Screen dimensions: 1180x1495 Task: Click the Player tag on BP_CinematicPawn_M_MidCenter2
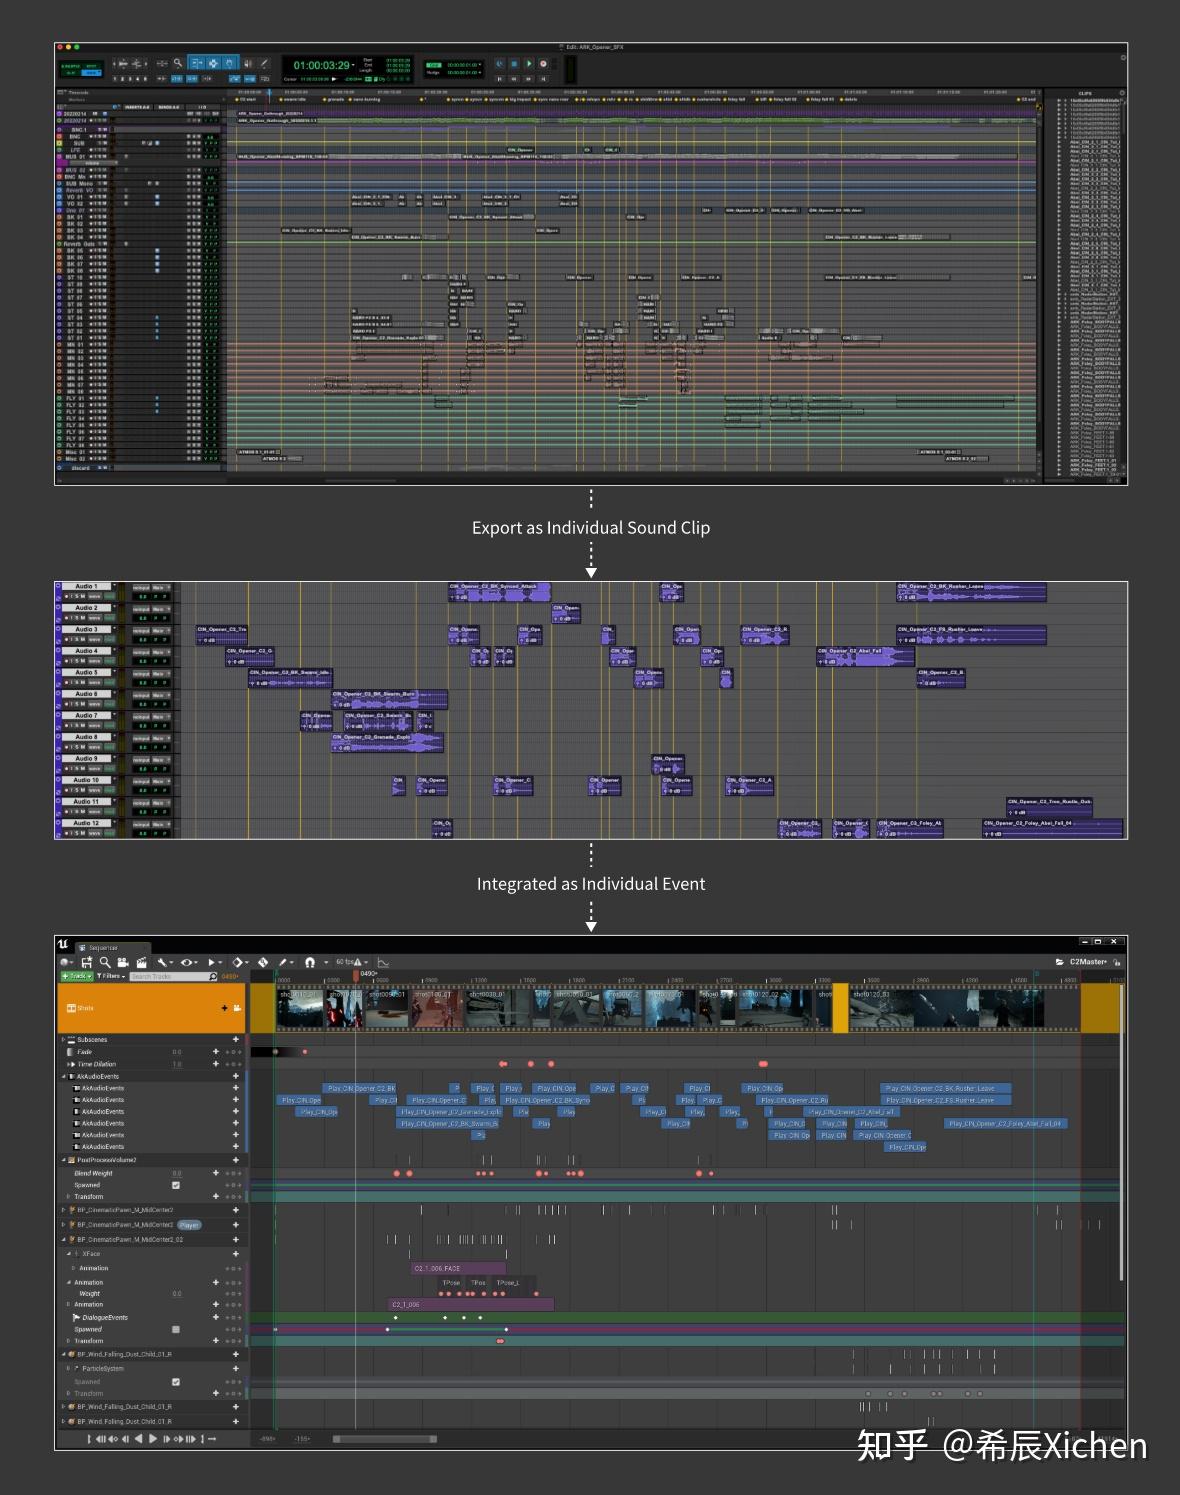pyautogui.click(x=189, y=1225)
